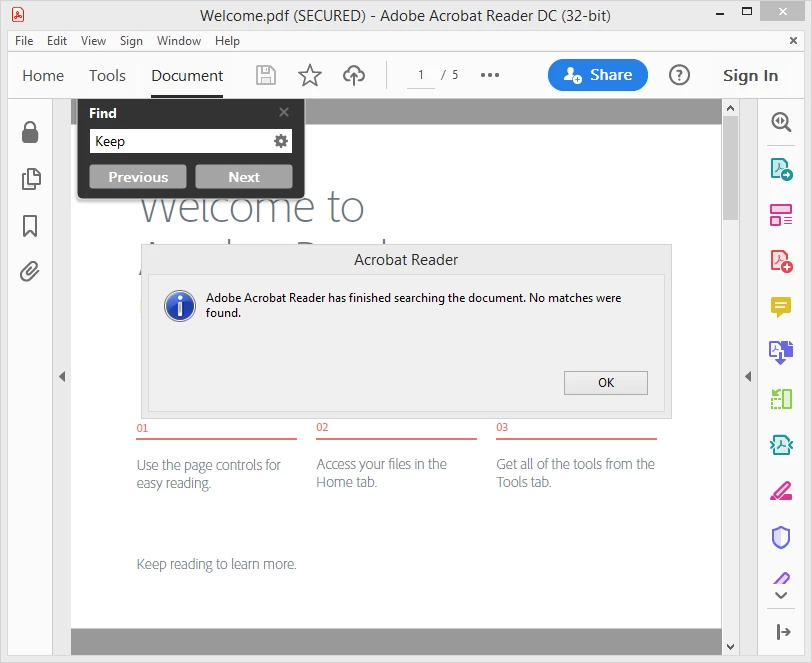Open the pink Redact marker tool icon

[781, 491]
